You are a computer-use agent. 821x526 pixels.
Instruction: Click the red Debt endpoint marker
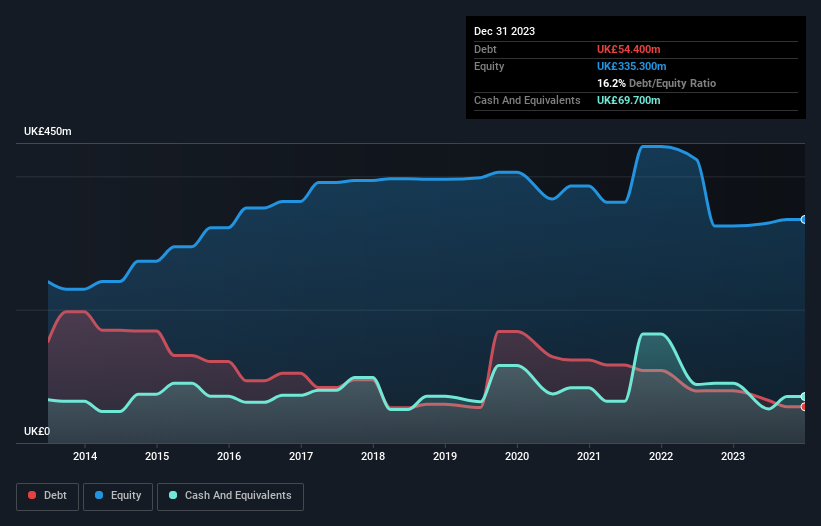tap(804, 407)
